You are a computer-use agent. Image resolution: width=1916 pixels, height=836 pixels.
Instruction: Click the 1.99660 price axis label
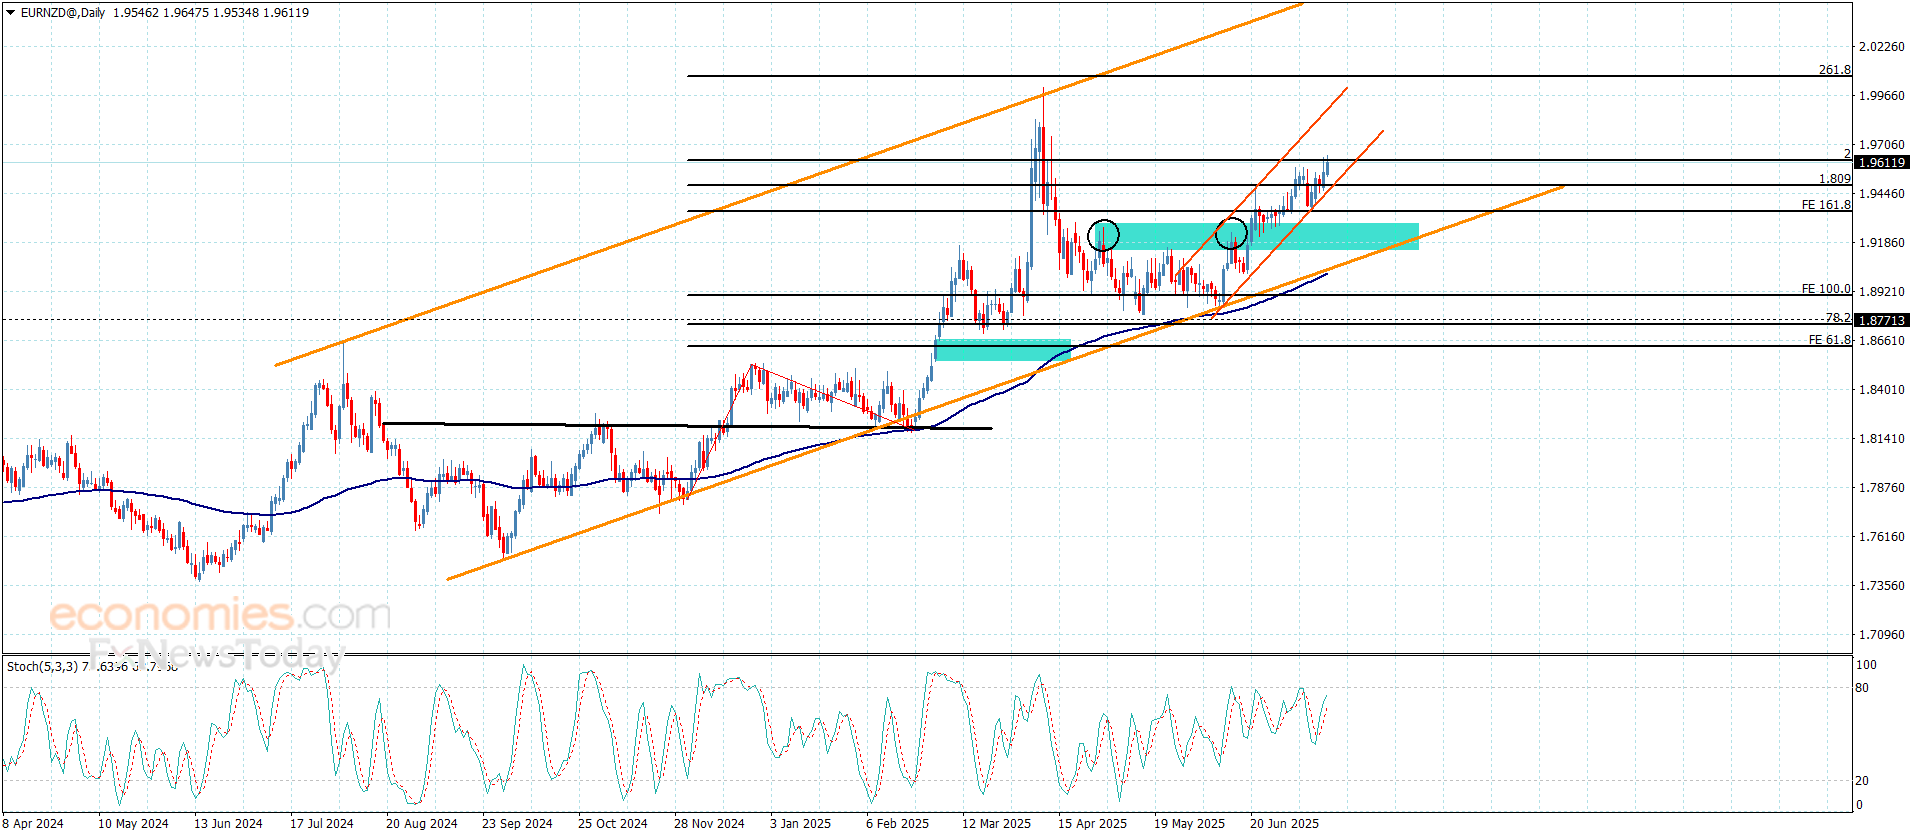pos(1881,96)
